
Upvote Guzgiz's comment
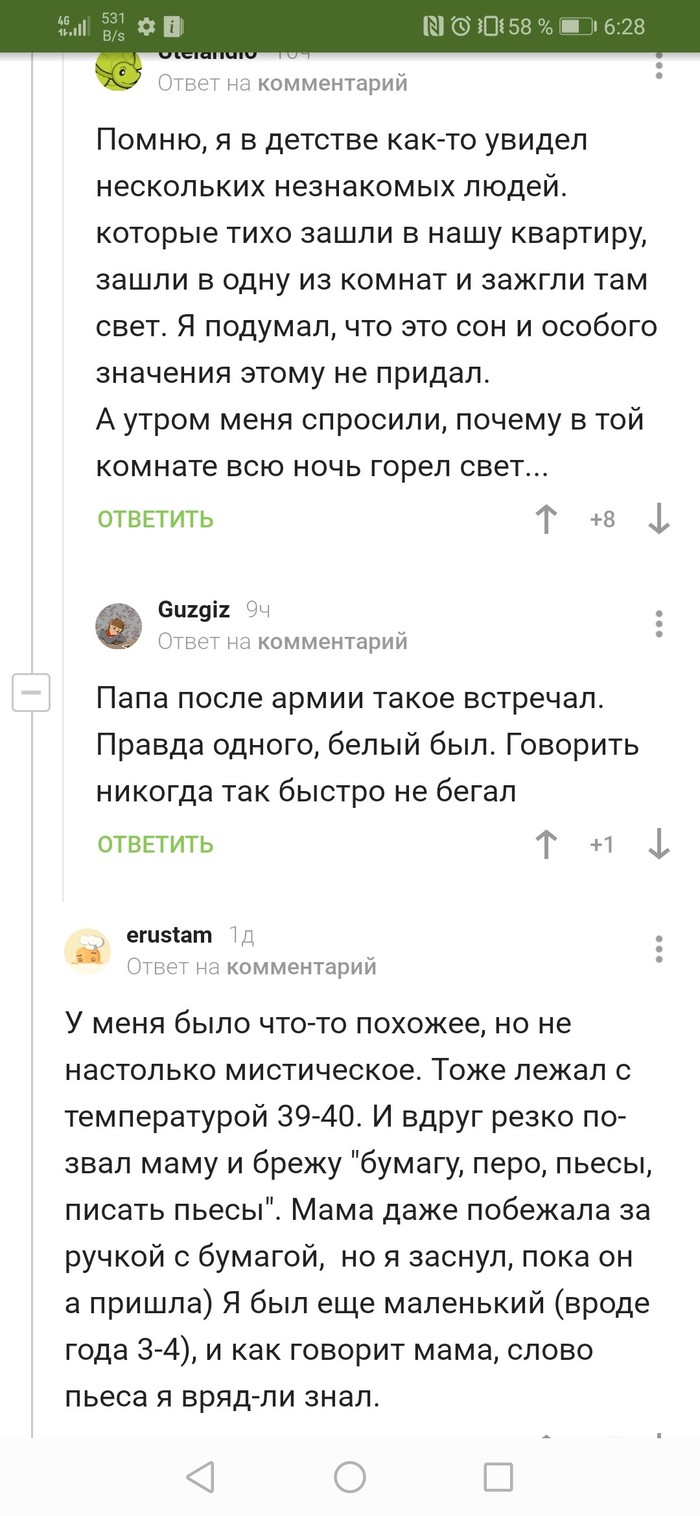pos(546,845)
